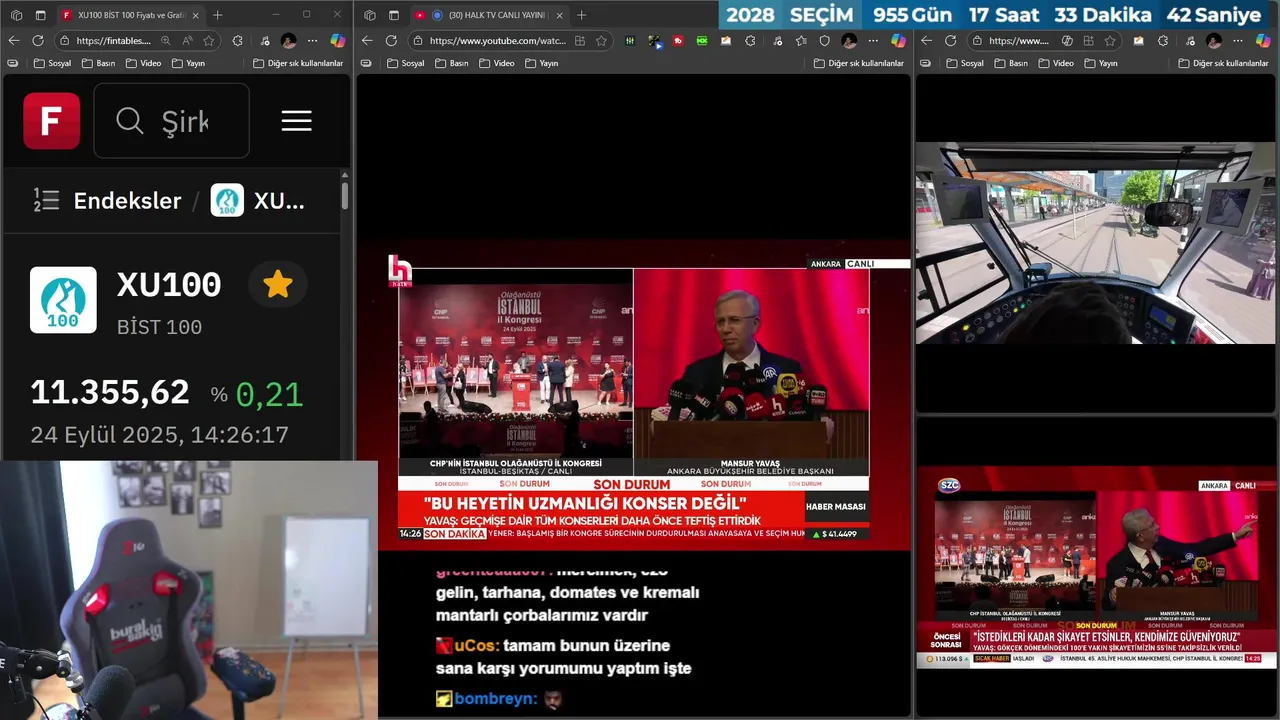This screenshot has height=720, width=1280.
Task: Click the webcam overlay with gaming chair
Action: tap(189, 590)
